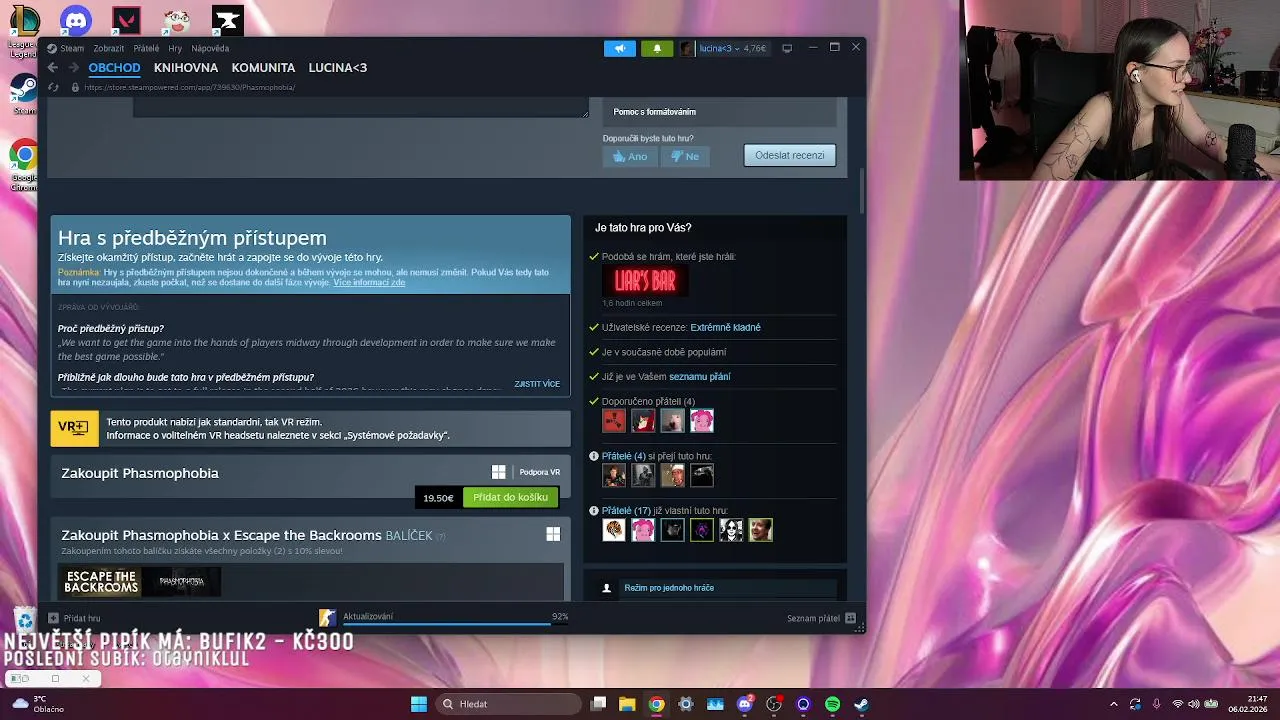Open the Steam menu
Image resolution: width=1280 pixels, height=720 pixels.
pyautogui.click(x=72, y=48)
